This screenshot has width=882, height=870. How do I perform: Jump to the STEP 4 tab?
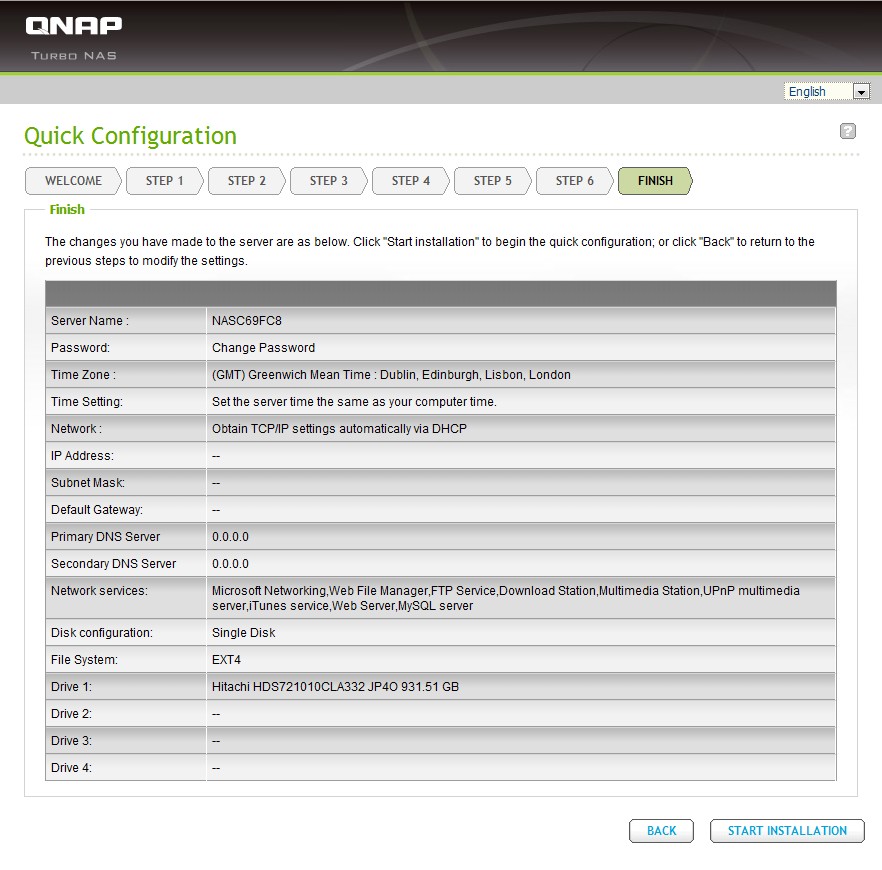(x=411, y=181)
